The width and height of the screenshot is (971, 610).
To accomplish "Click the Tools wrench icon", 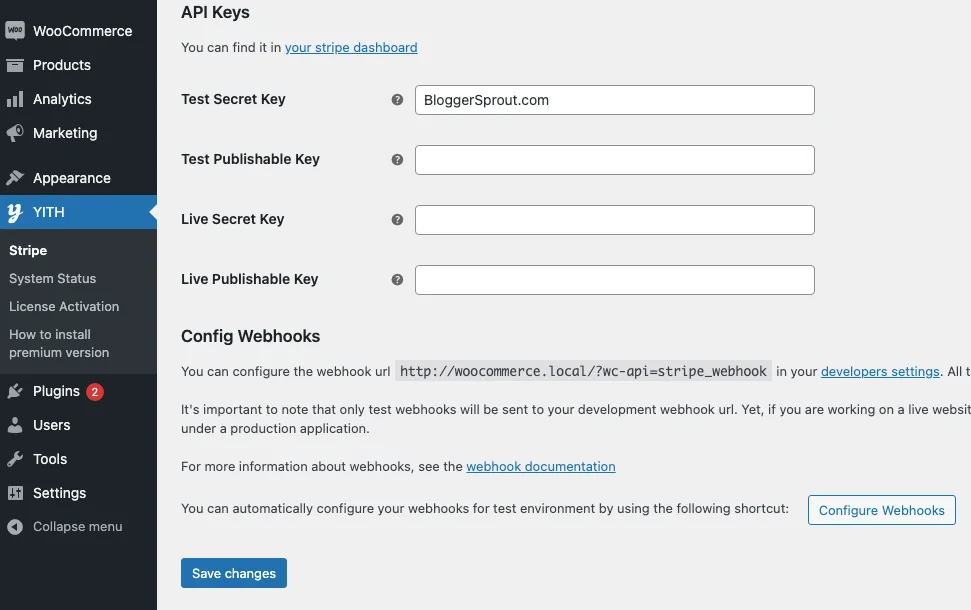I will 15,459.
